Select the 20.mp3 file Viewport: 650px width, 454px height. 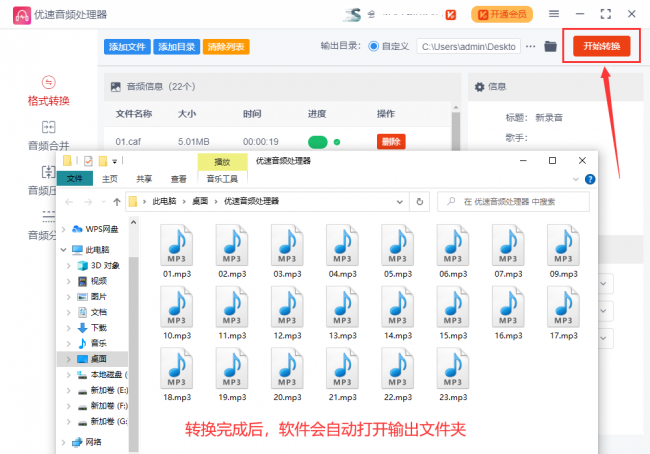tap(287, 375)
